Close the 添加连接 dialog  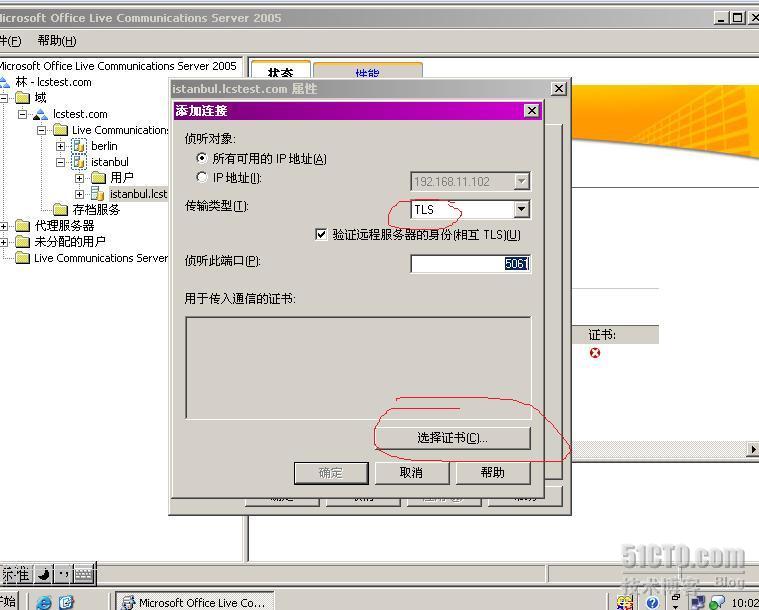(531, 111)
